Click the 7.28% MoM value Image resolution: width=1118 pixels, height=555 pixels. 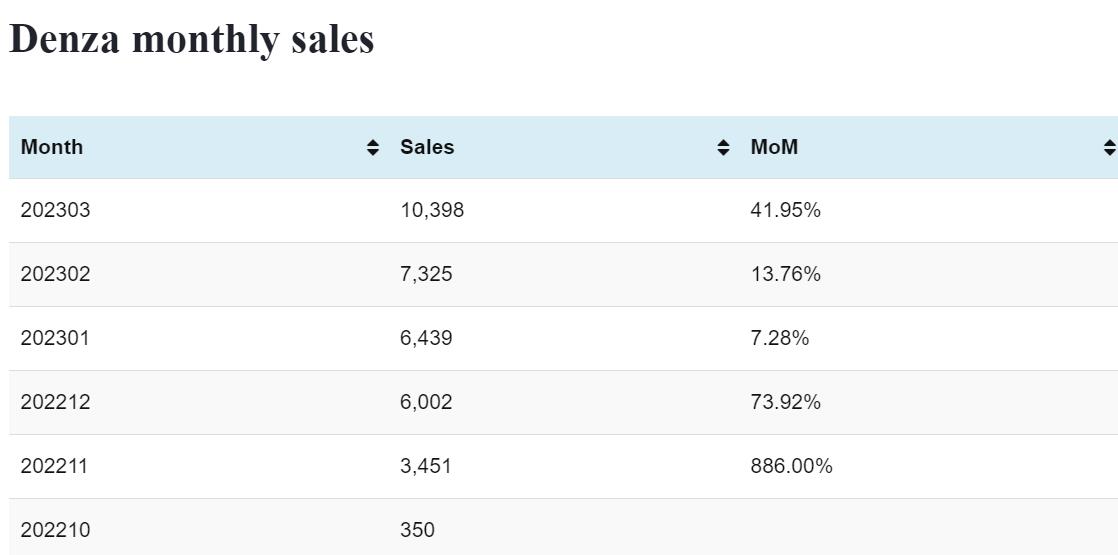pos(779,338)
